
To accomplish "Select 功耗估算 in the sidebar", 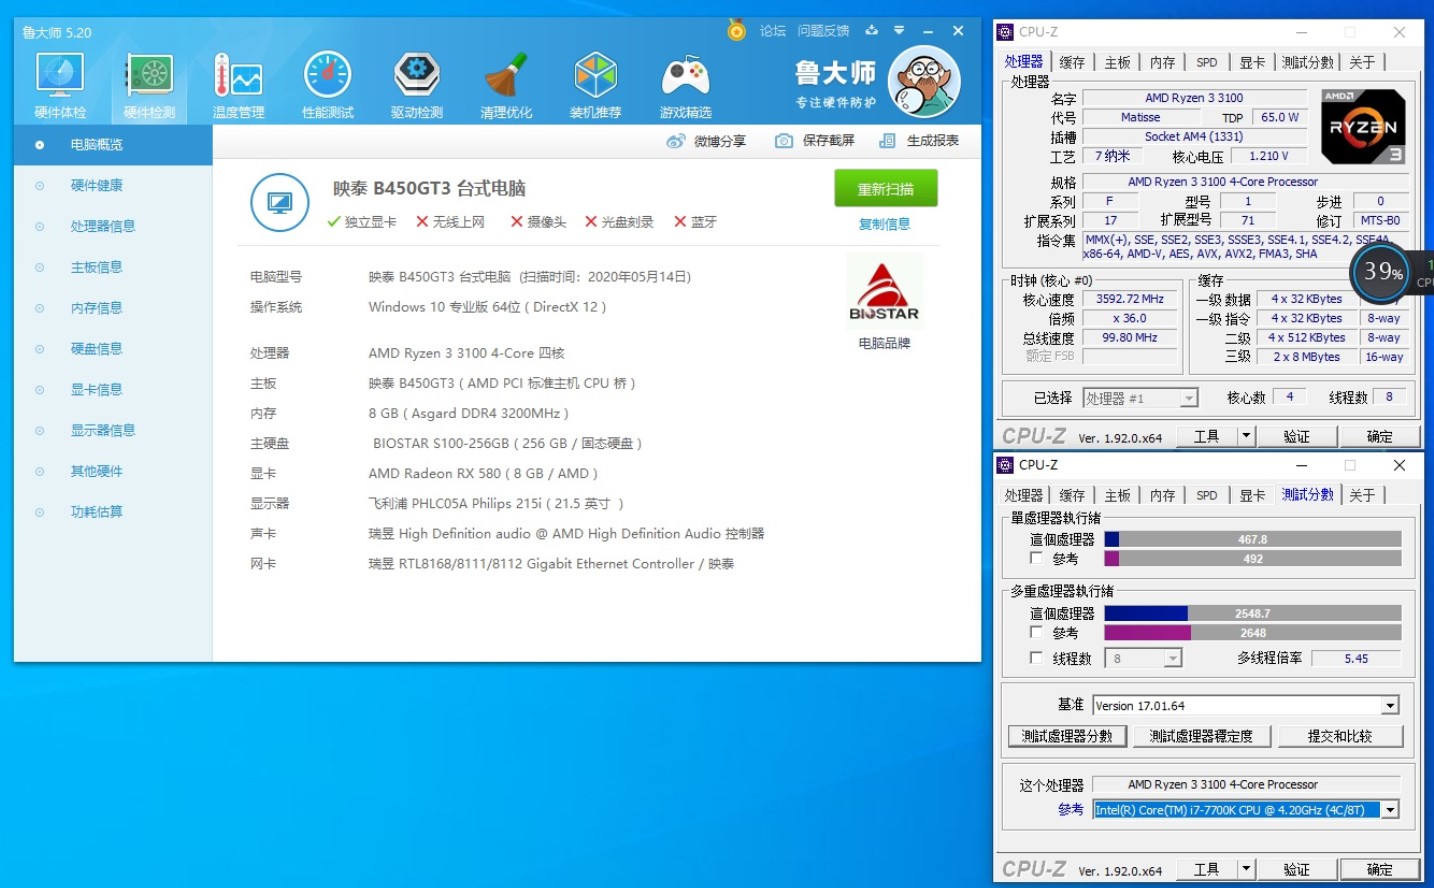I will point(113,512).
